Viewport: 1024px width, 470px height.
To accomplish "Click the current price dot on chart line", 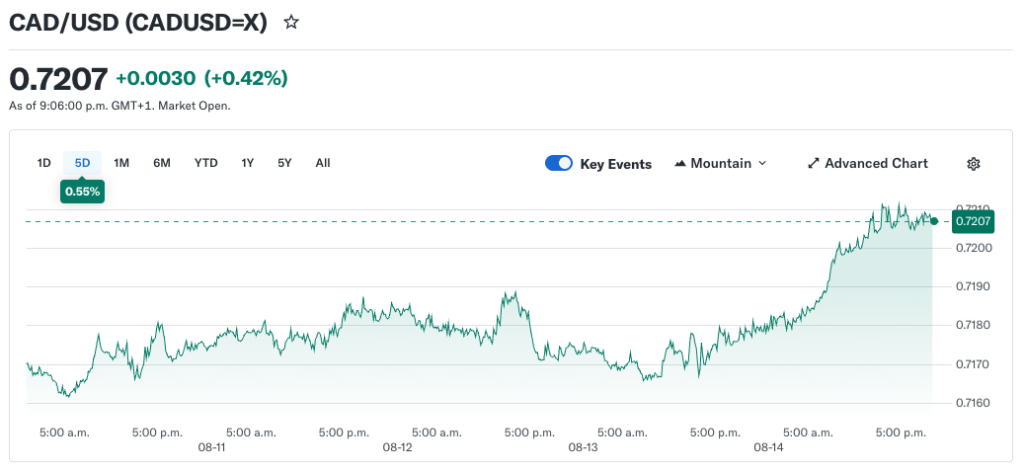I will click(934, 221).
